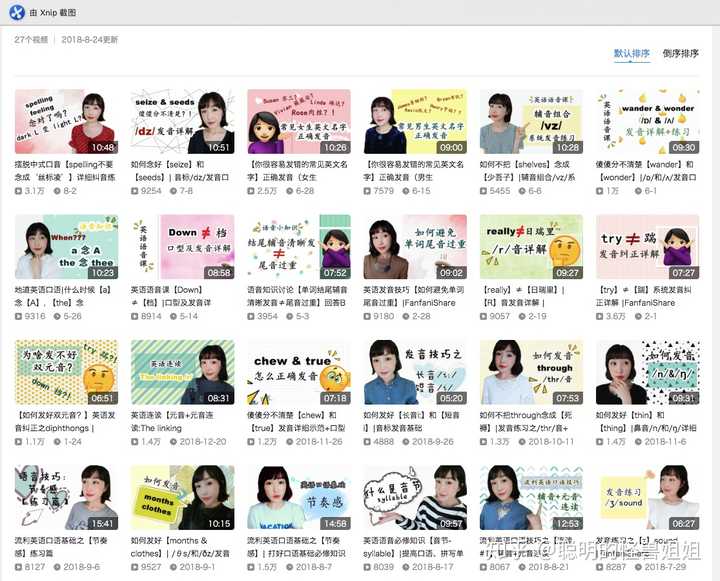The height and width of the screenshot is (581, 720).
Task: Click the play count icon beside 5455
Action: (x=484, y=191)
